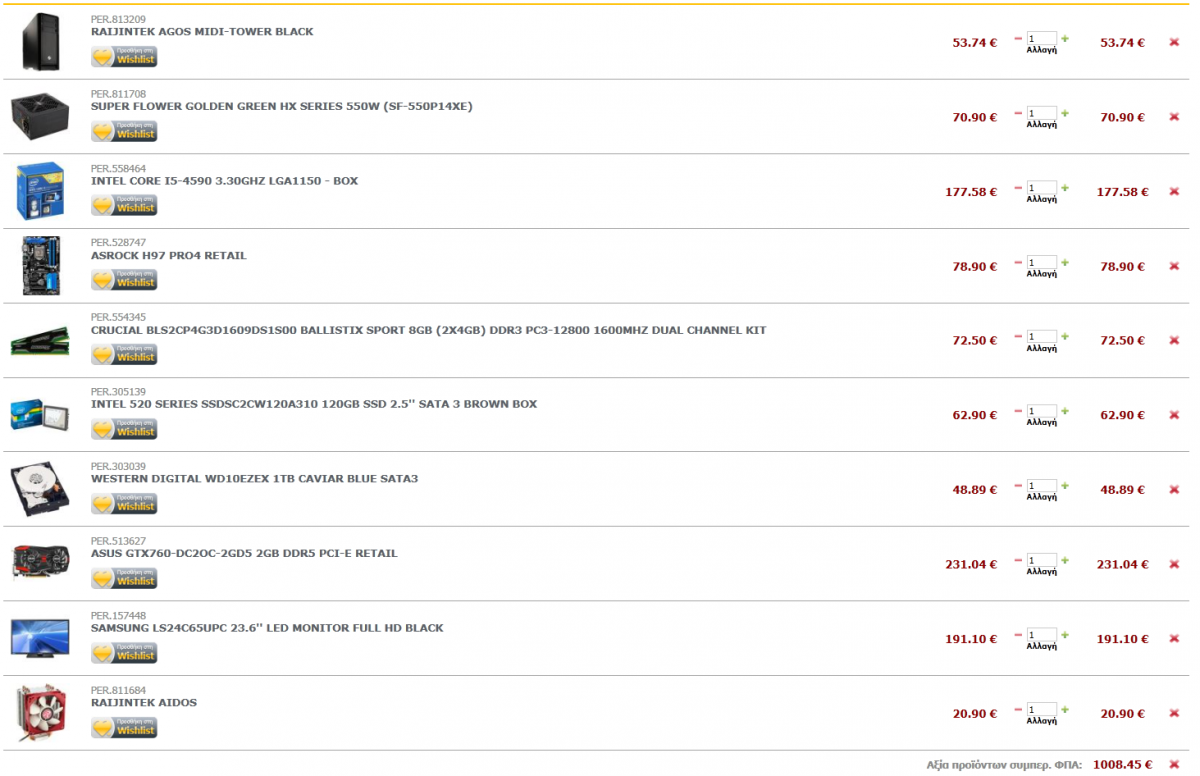
Task: Increase quantity of ASRock H97 Pro4
Action: 1065,263
